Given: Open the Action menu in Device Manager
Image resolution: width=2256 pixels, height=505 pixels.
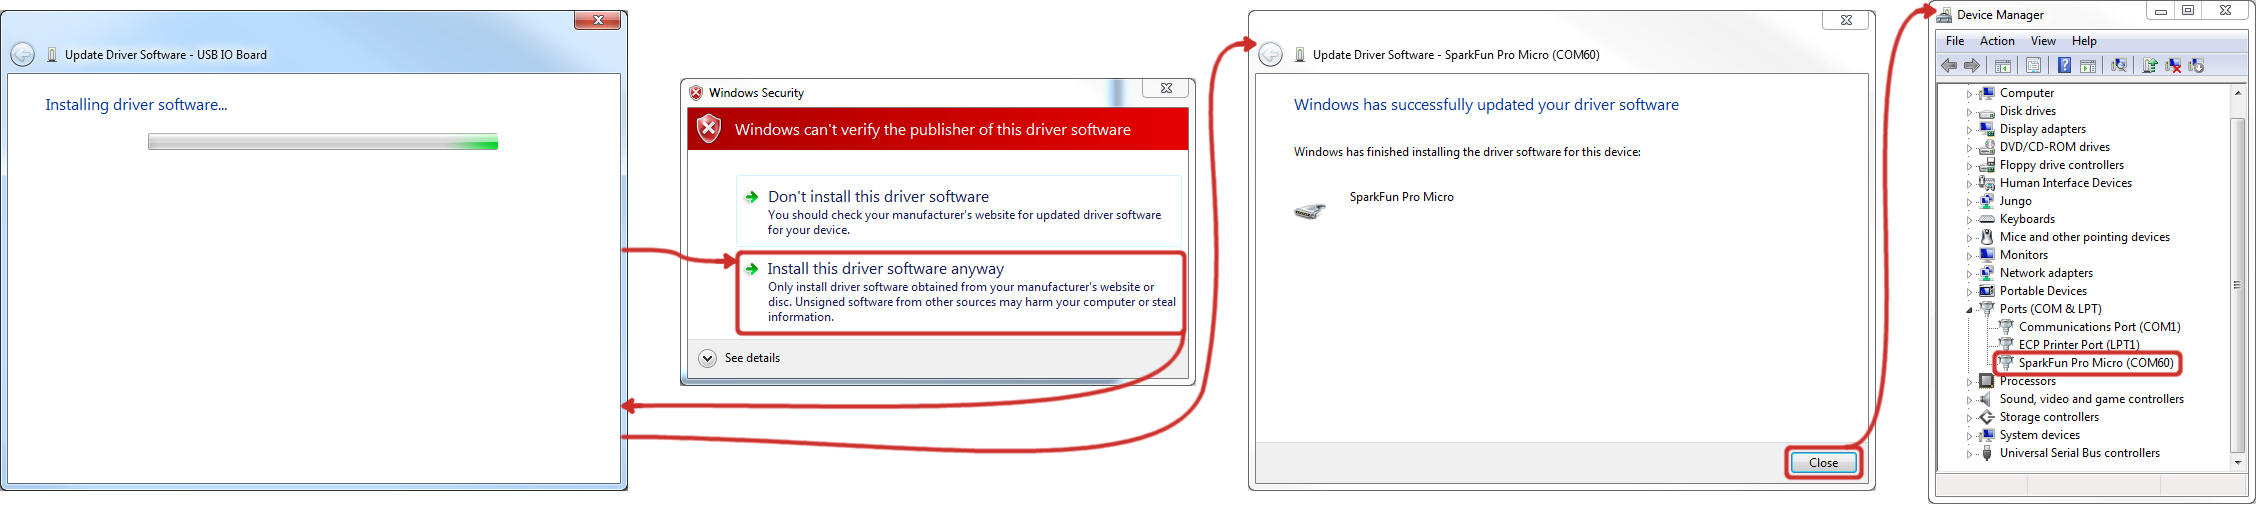Looking at the screenshot, I should (1997, 41).
